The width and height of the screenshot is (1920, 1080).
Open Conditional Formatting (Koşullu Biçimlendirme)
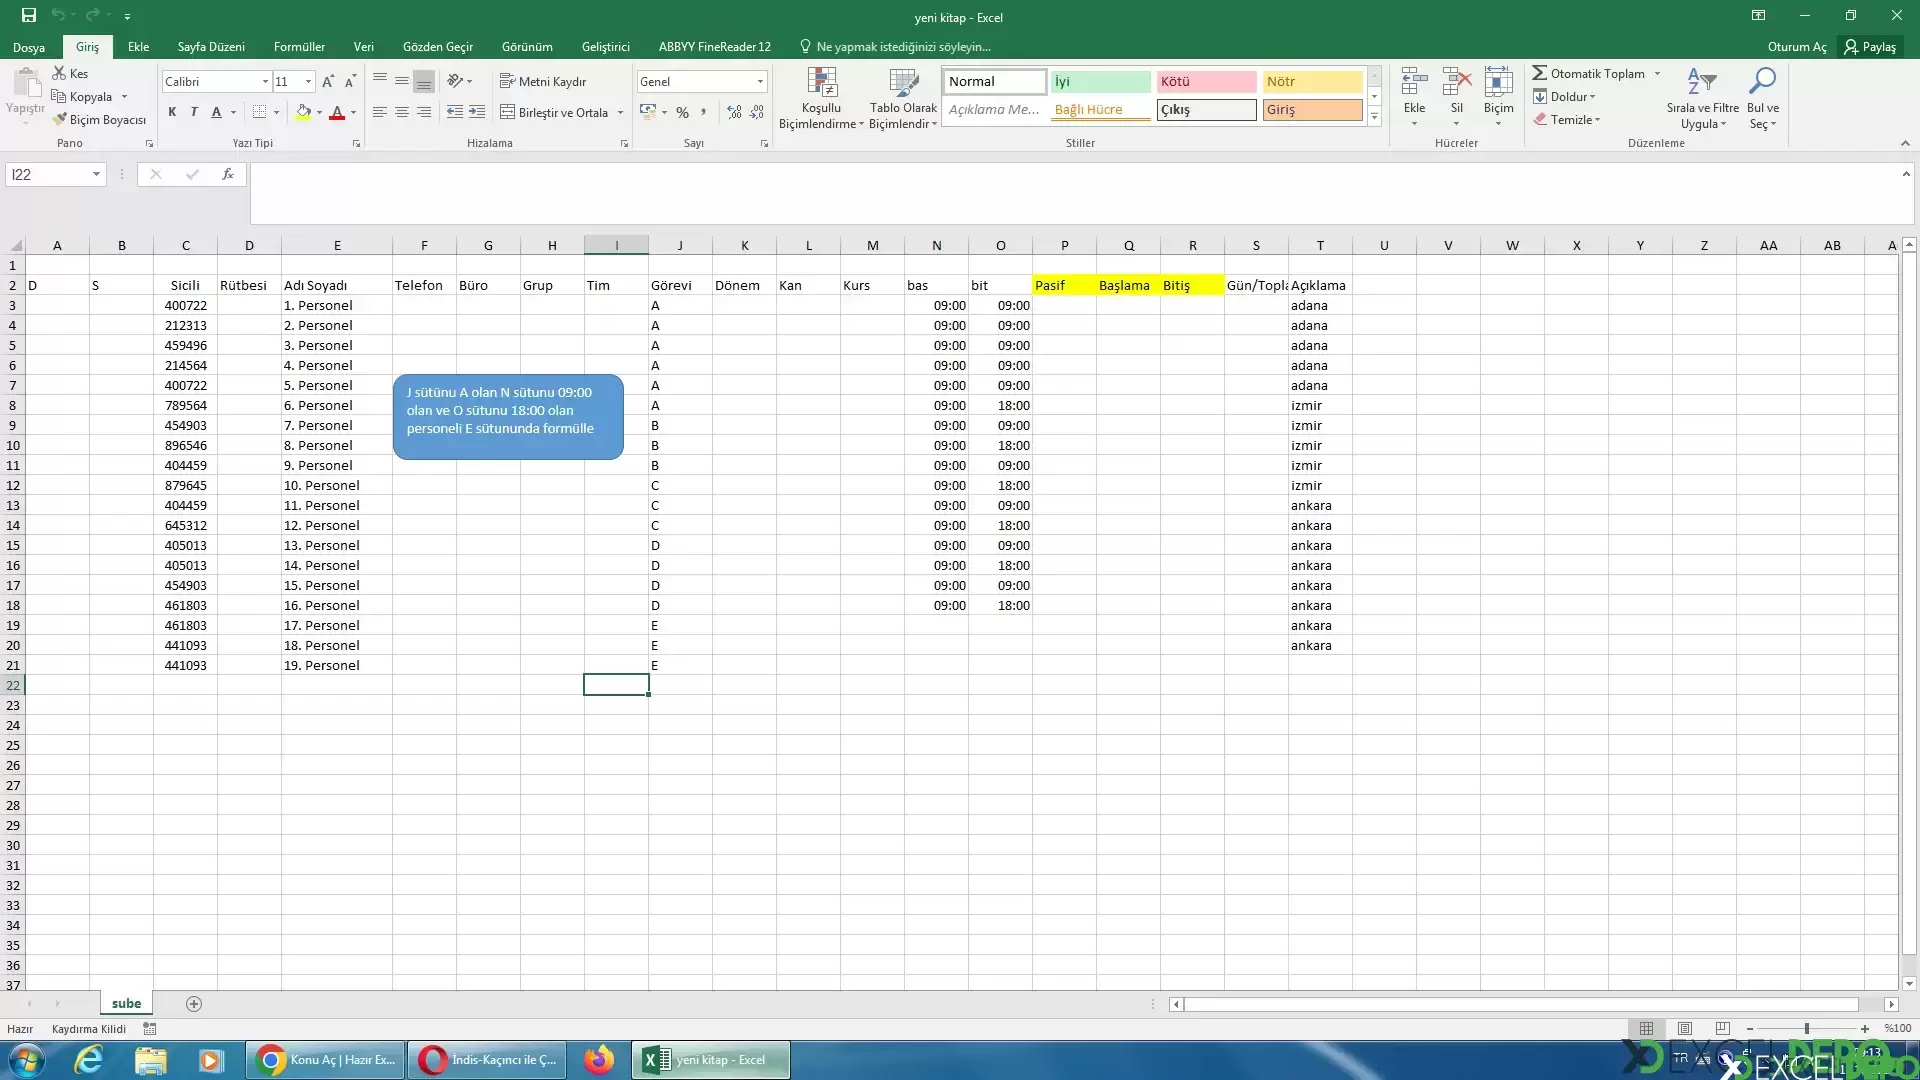point(821,98)
